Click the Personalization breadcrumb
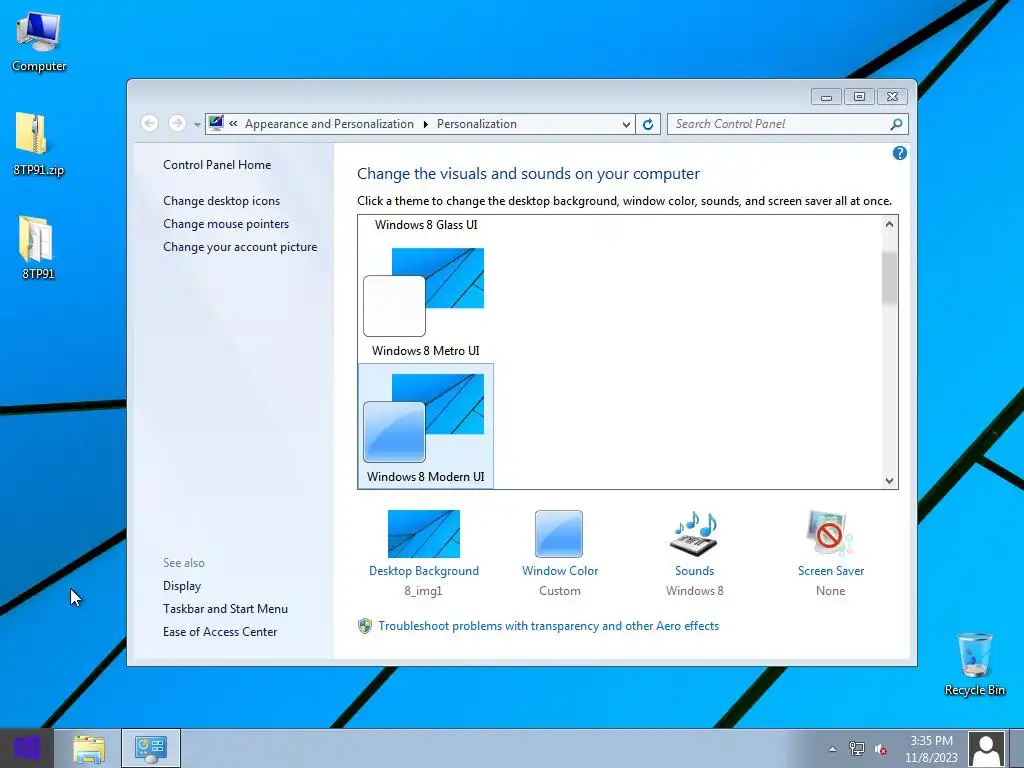This screenshot has height=768, width=1024. coord(477,124)
